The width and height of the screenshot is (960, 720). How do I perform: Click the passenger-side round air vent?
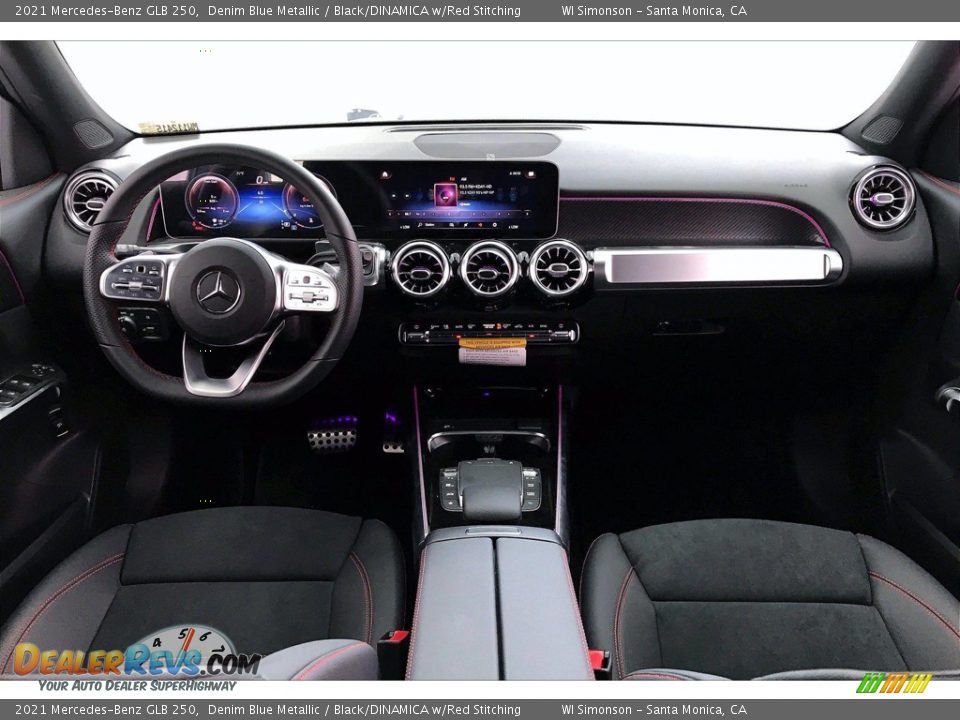click(882, 198)
